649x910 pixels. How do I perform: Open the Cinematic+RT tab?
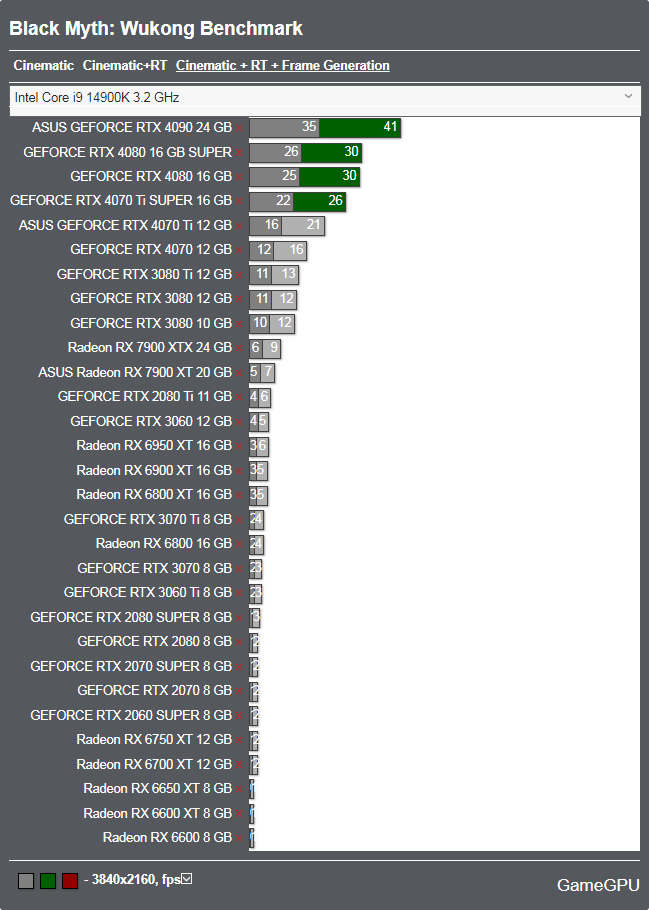(x=125, y=66)
